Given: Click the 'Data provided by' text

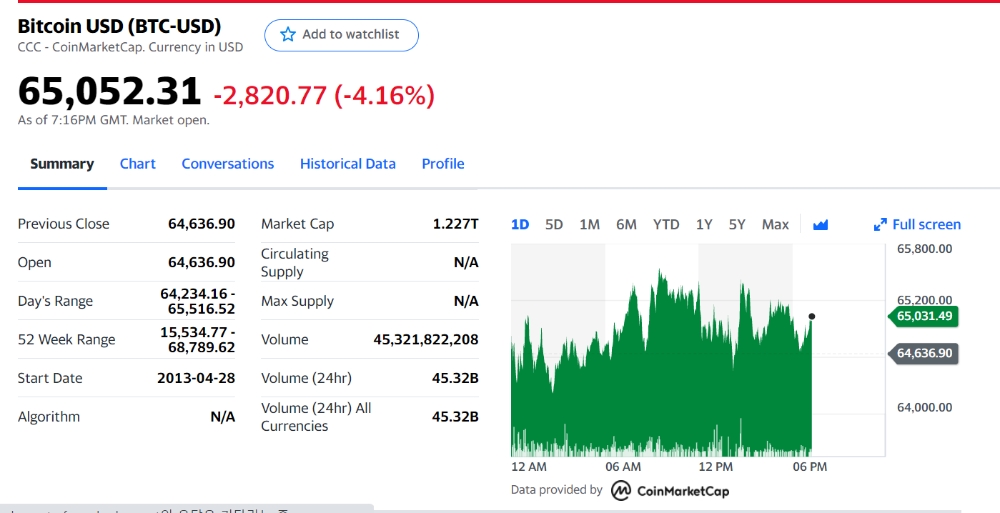Looking at the screenshot, I should pos(556,490).
